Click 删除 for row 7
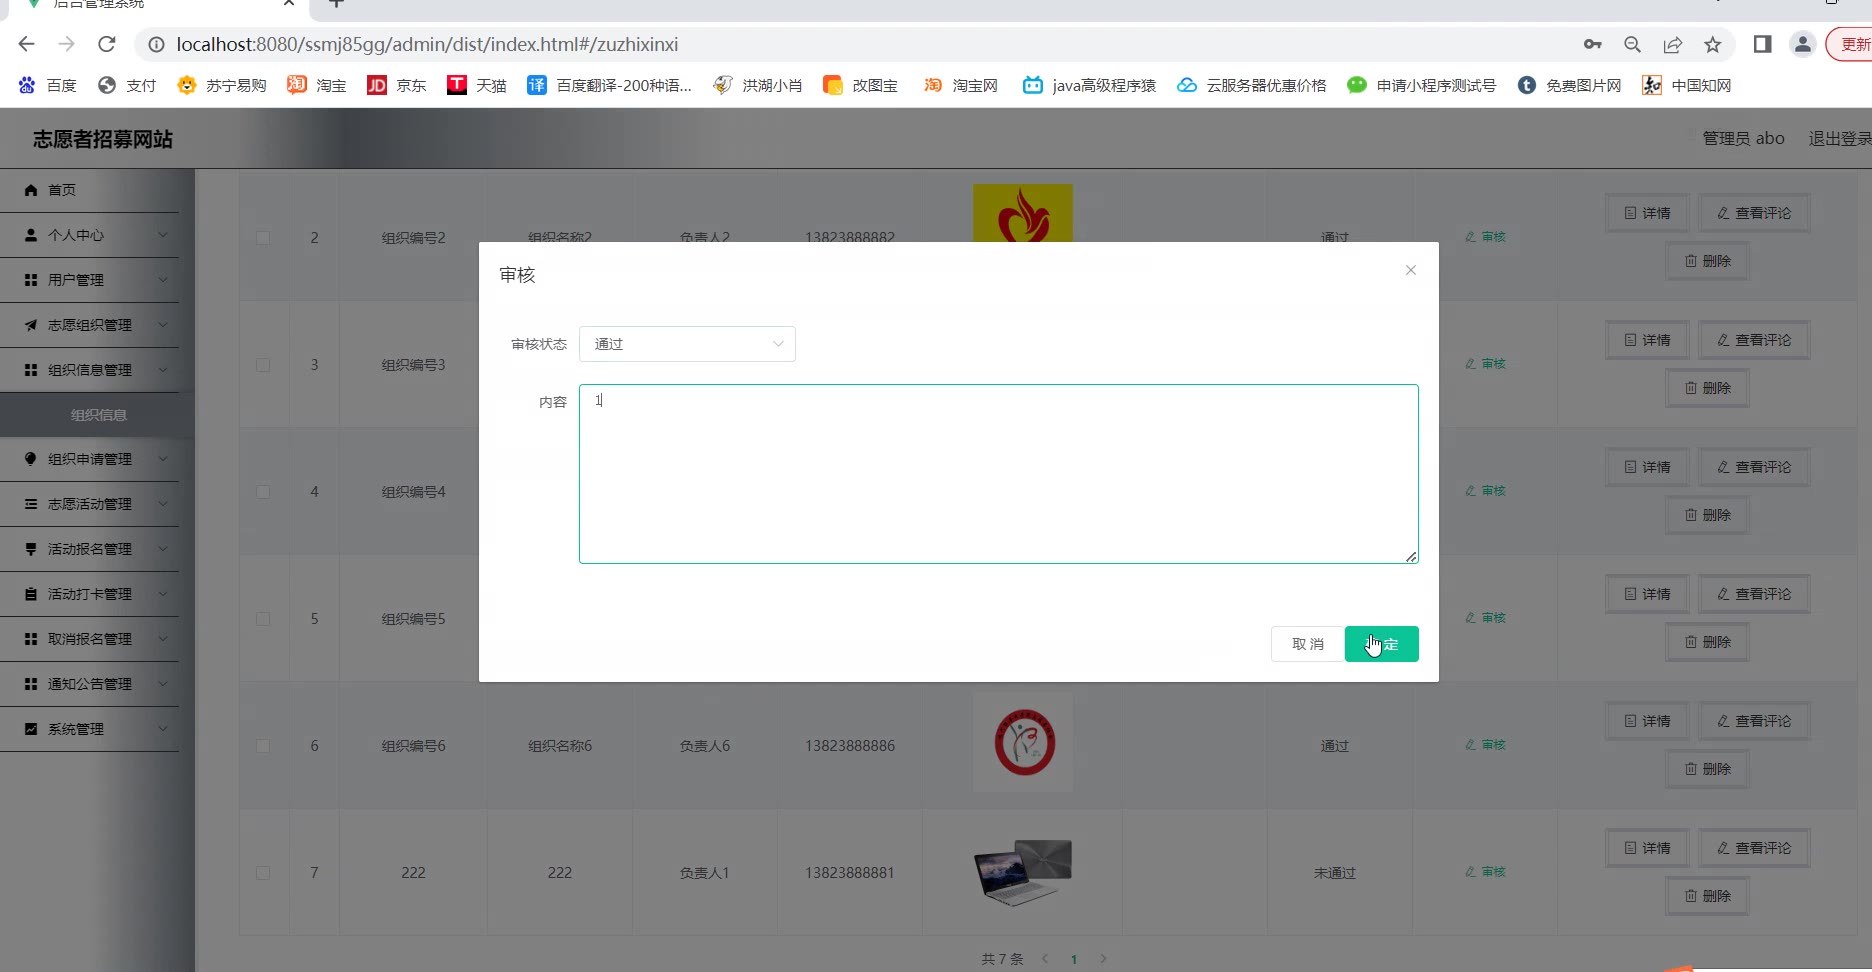 pyautogui.click(x=1707, y=896)
